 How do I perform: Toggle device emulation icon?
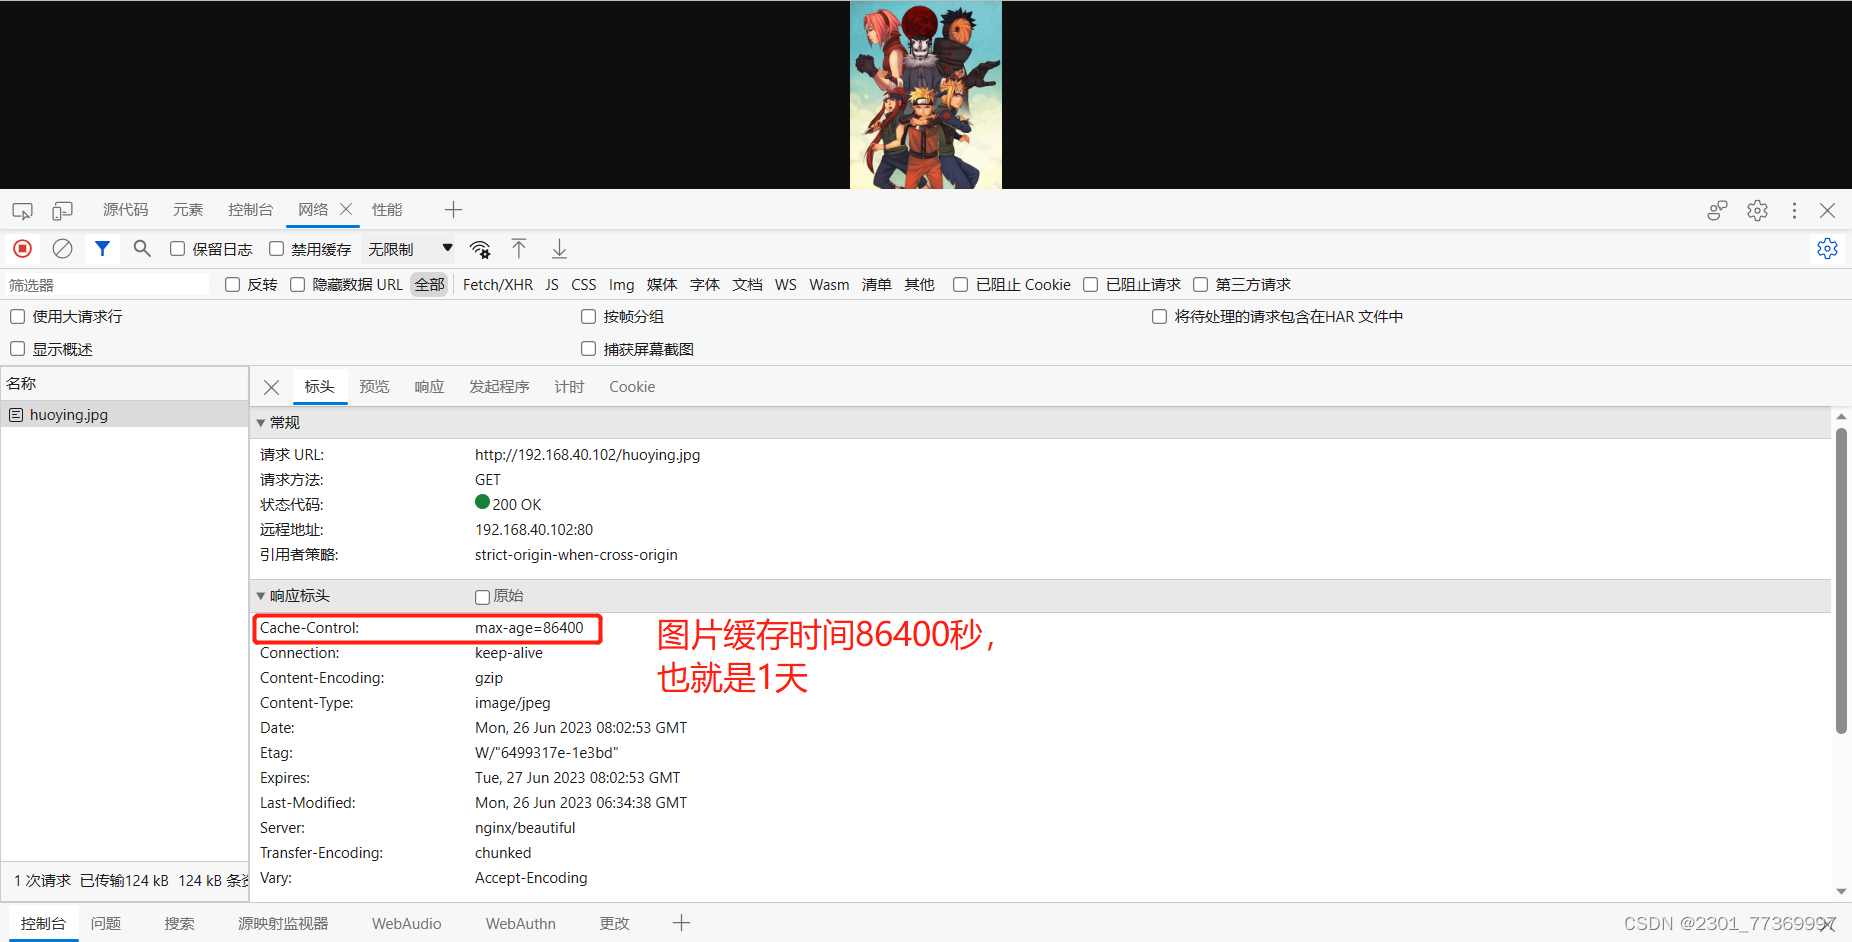[62, 211]
